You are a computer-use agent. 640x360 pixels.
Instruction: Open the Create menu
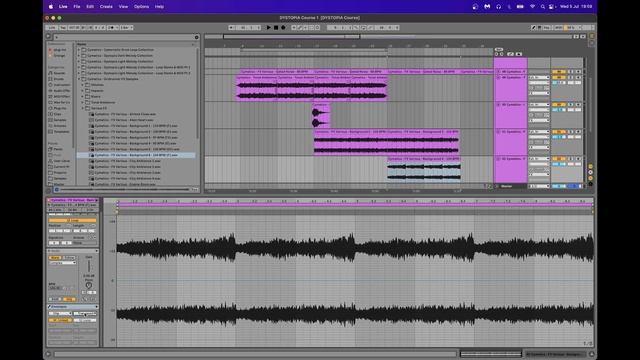(106, 7)
